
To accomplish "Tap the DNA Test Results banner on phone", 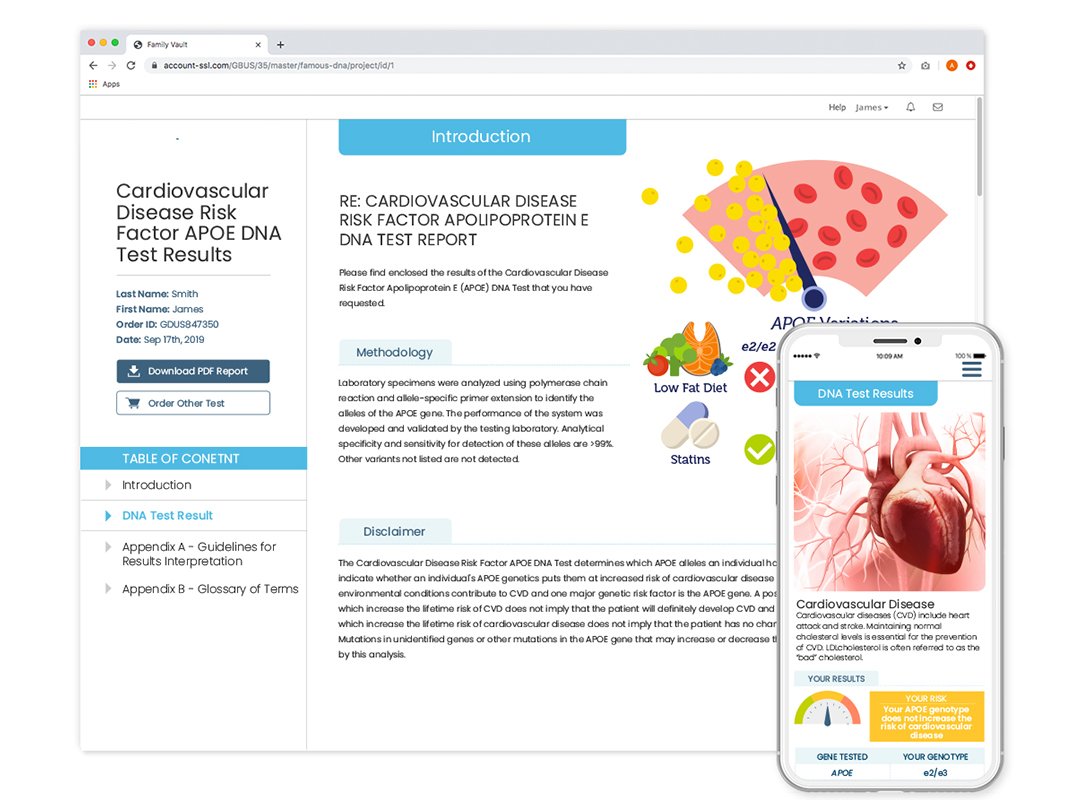I will (866, 393).
